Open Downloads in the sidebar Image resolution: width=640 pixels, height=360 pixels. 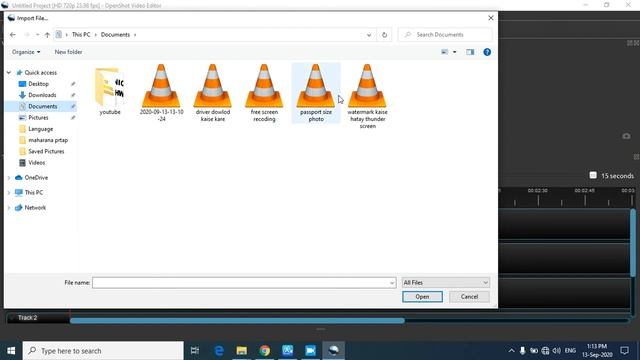[x=42, y=95]
